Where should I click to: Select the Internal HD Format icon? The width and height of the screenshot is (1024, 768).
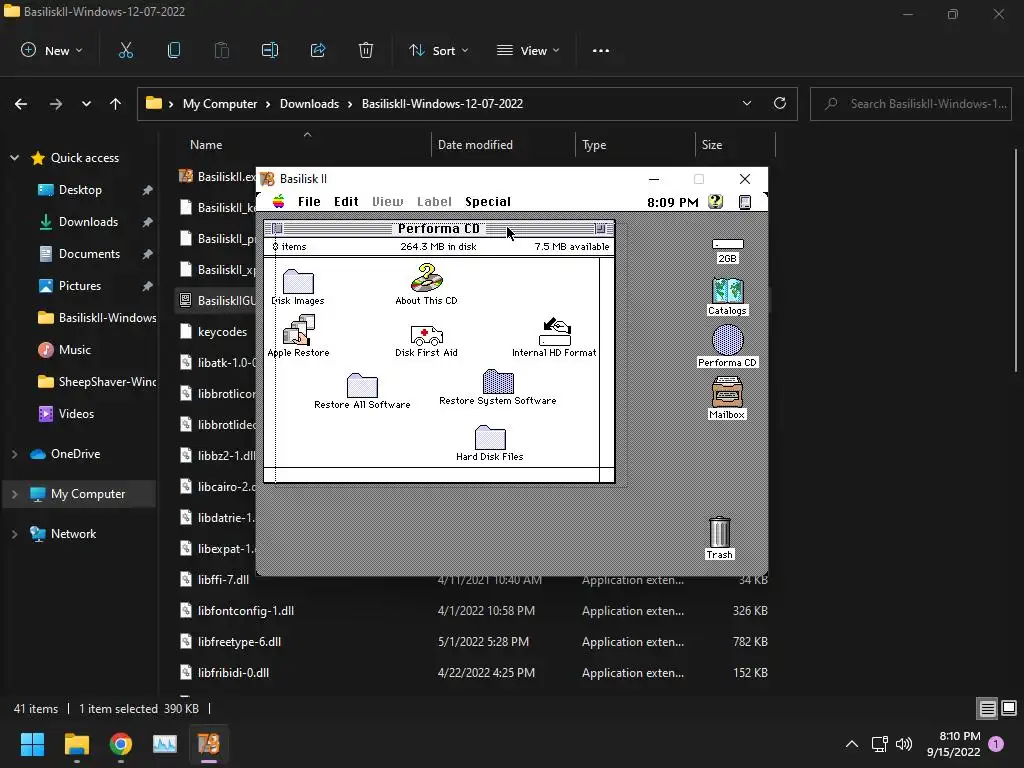[x=554, y=332]
